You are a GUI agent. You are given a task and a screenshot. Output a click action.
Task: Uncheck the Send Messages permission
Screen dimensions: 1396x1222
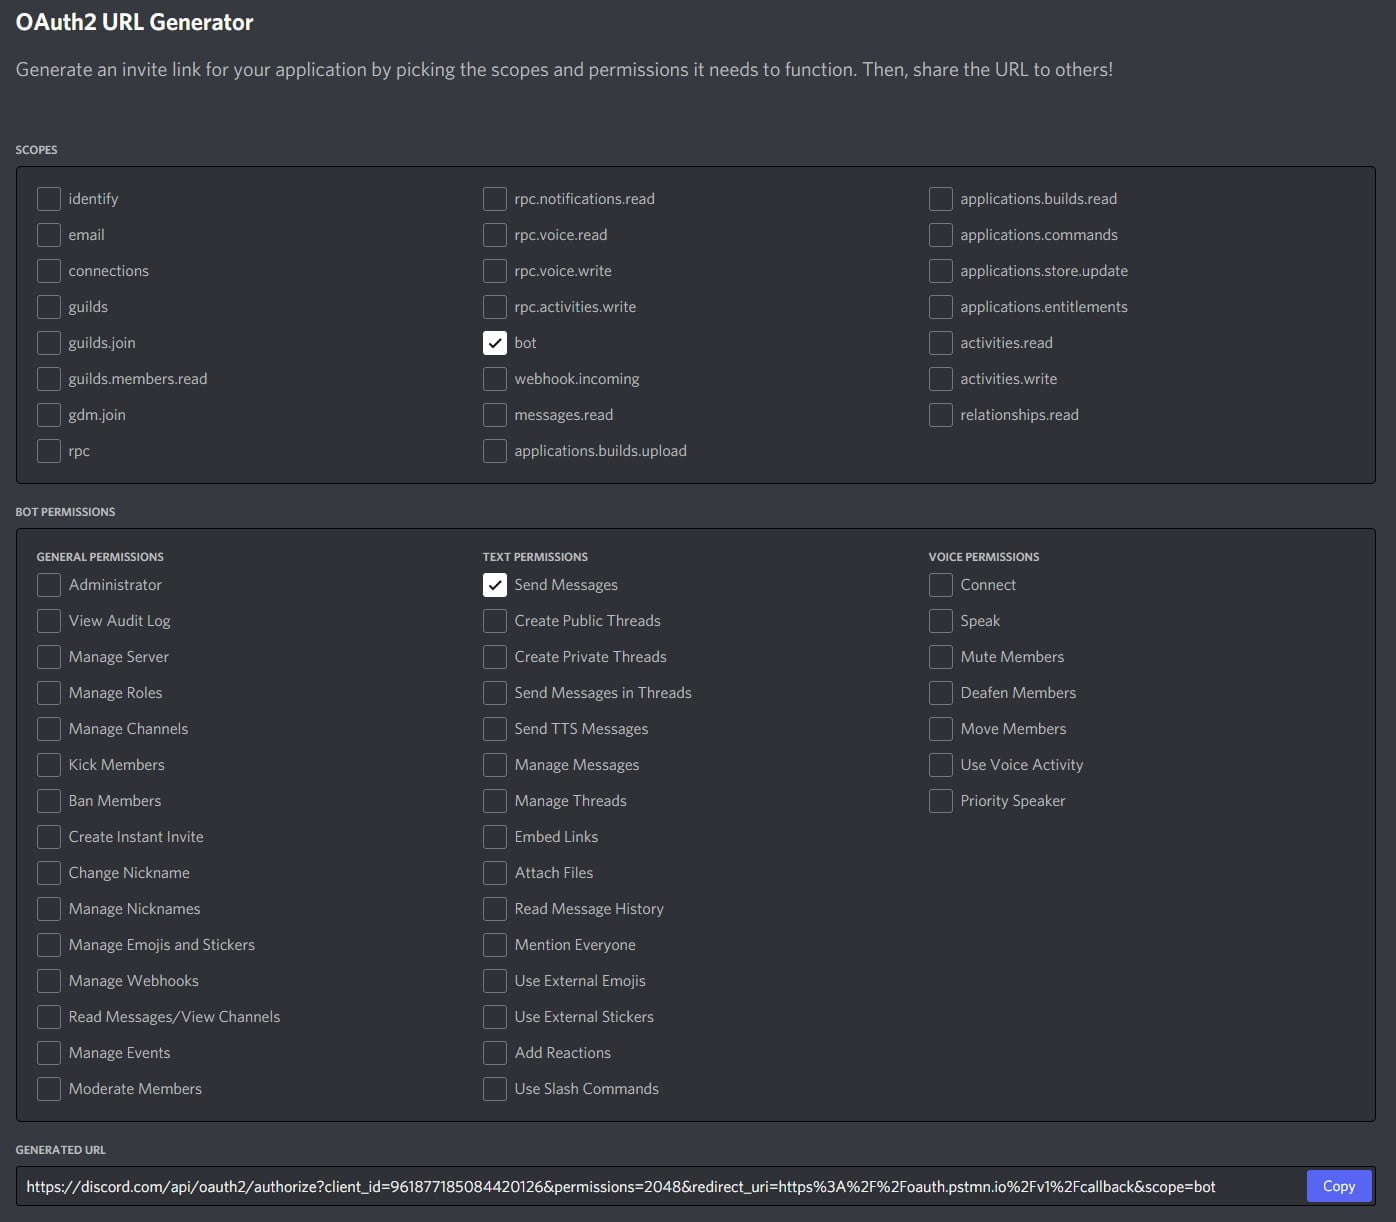494,585
